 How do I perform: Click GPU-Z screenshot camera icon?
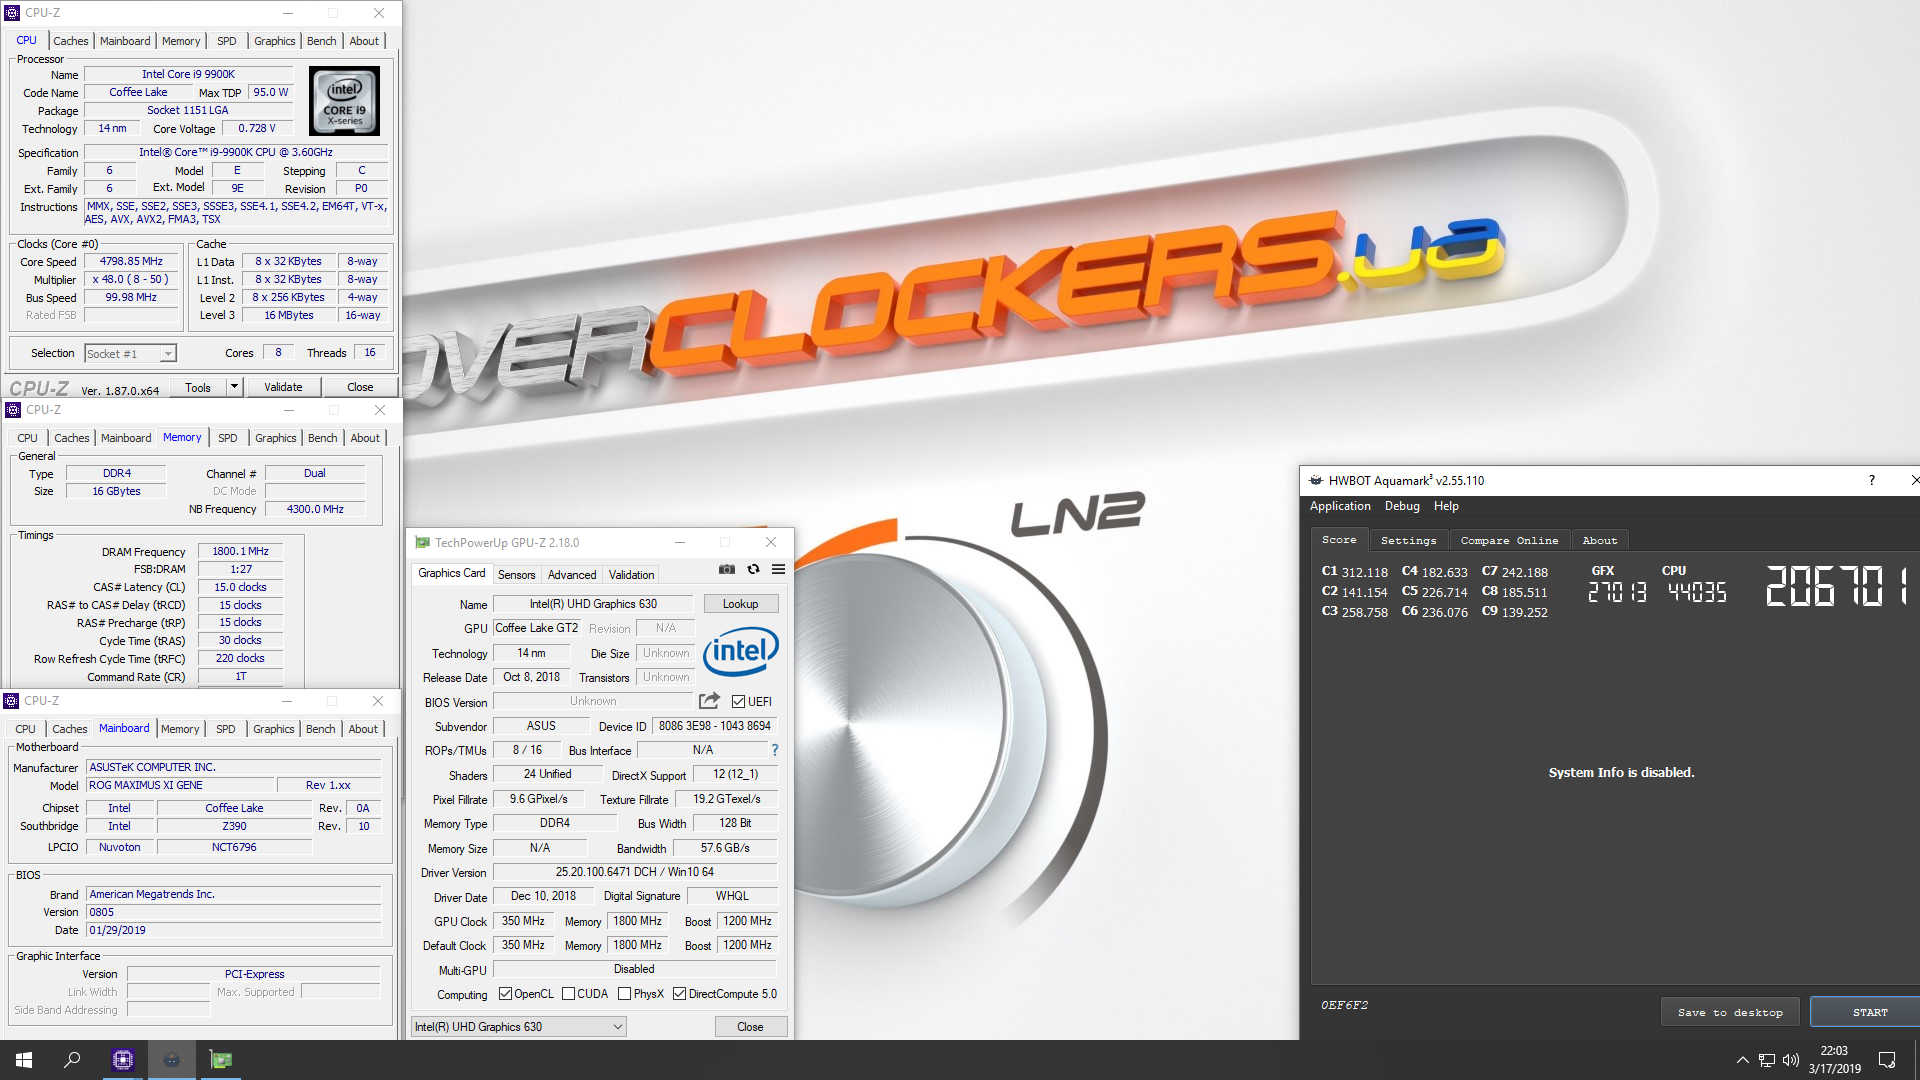click(x=727, y=570)
